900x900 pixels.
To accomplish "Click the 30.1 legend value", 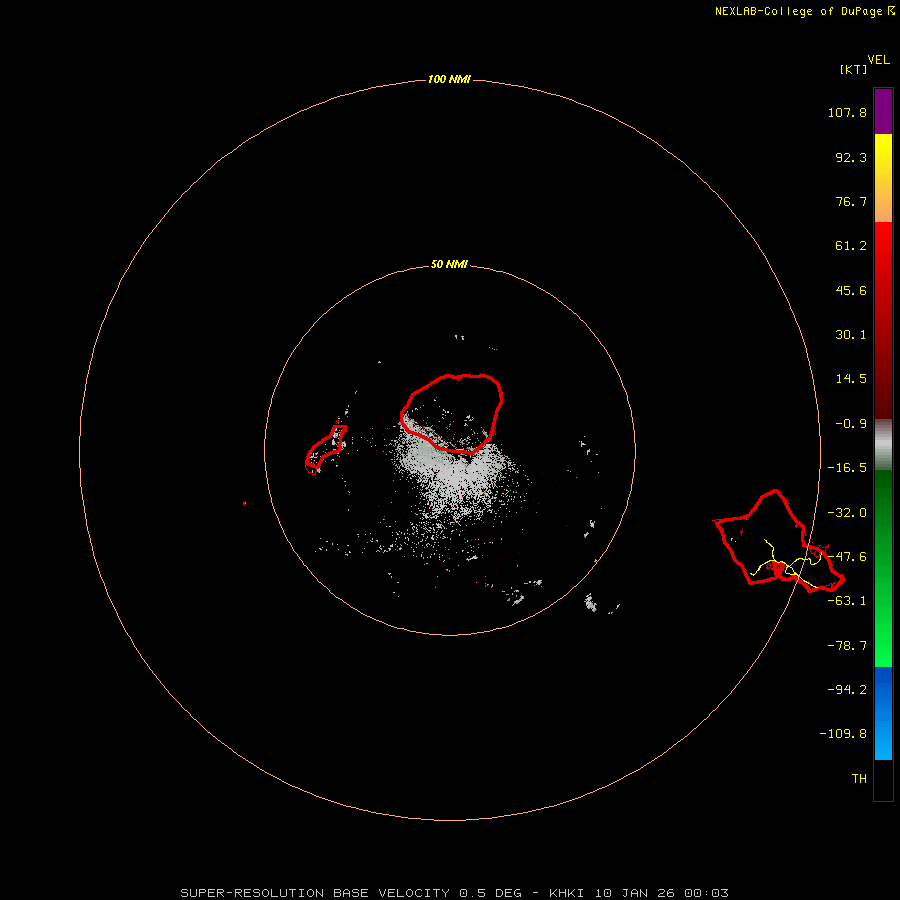I will 851,335.
